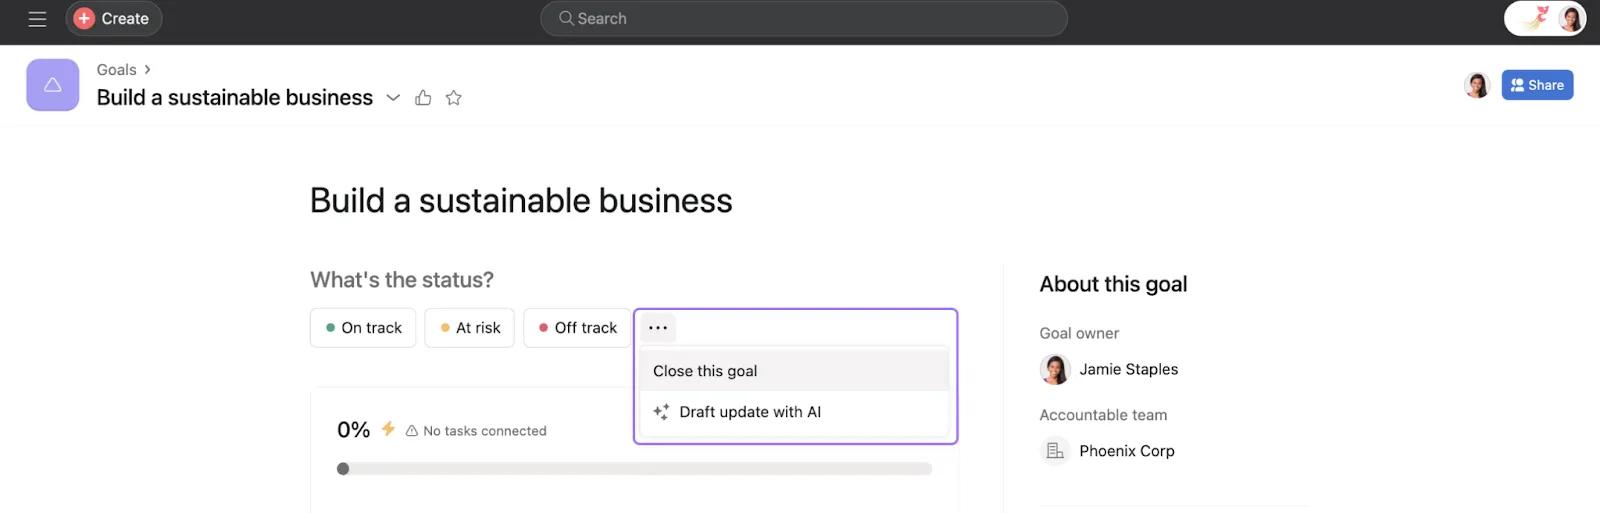Click the red plus Create button

[x=113, y=19]
